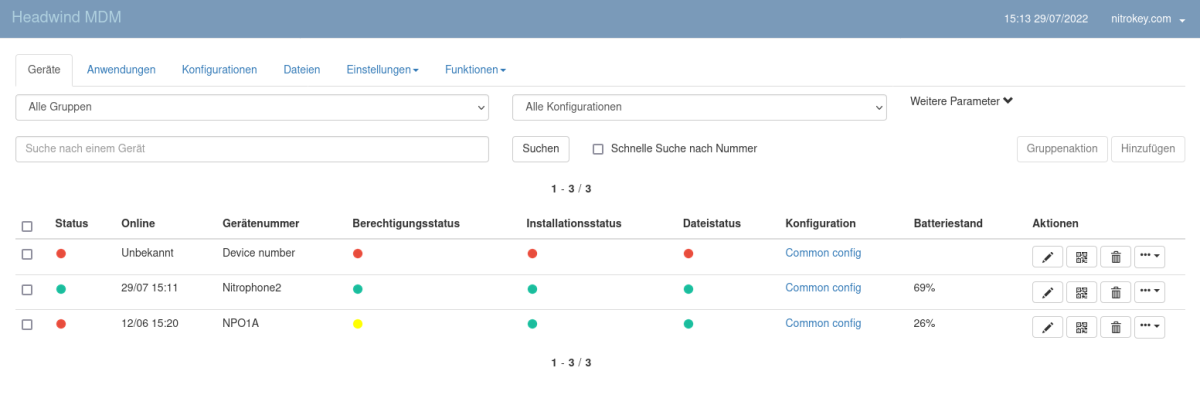Delete the NPO1A device with trash icon
1200x395 pixels.
pyautogui.click(x=1115, y=327)
